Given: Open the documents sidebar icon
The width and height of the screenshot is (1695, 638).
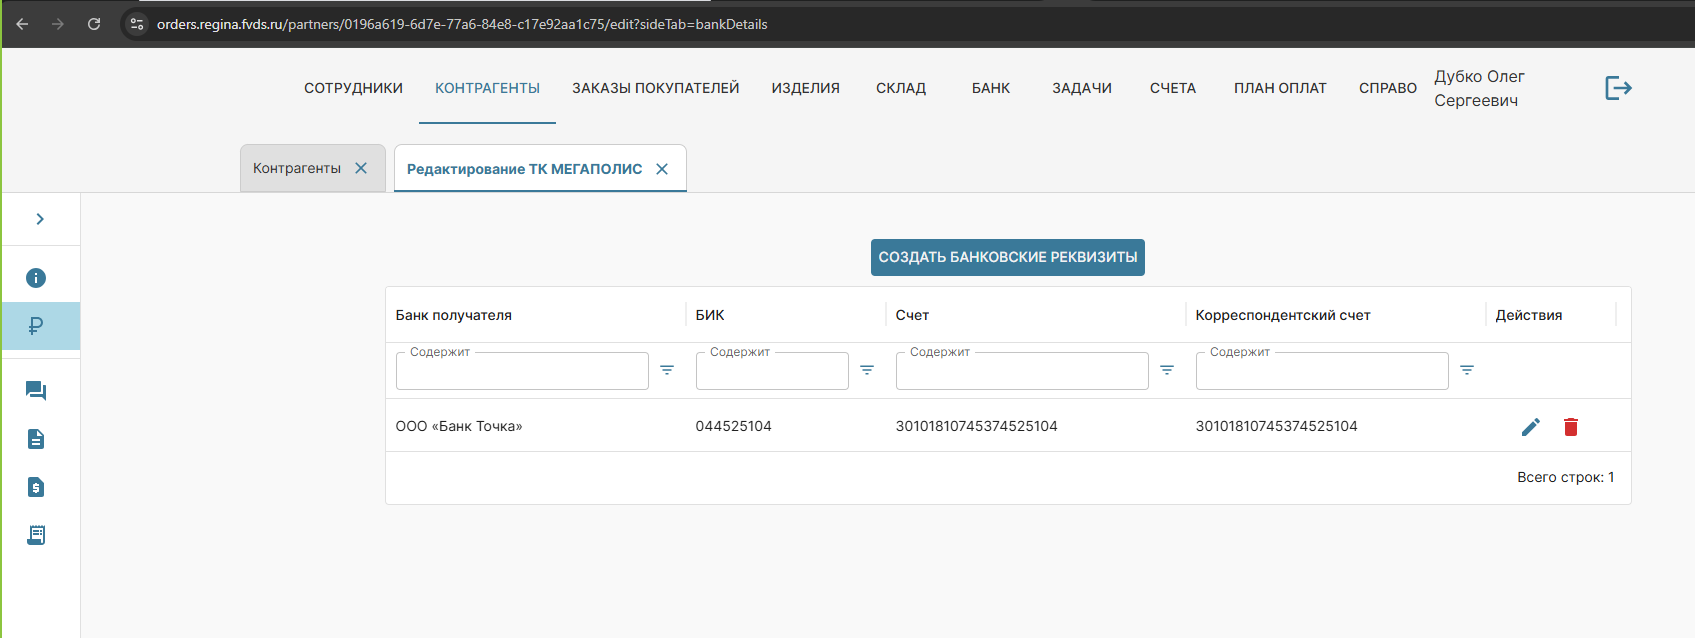Looking at the screenshot, I should pyautogui.click(x=36, y=439).
